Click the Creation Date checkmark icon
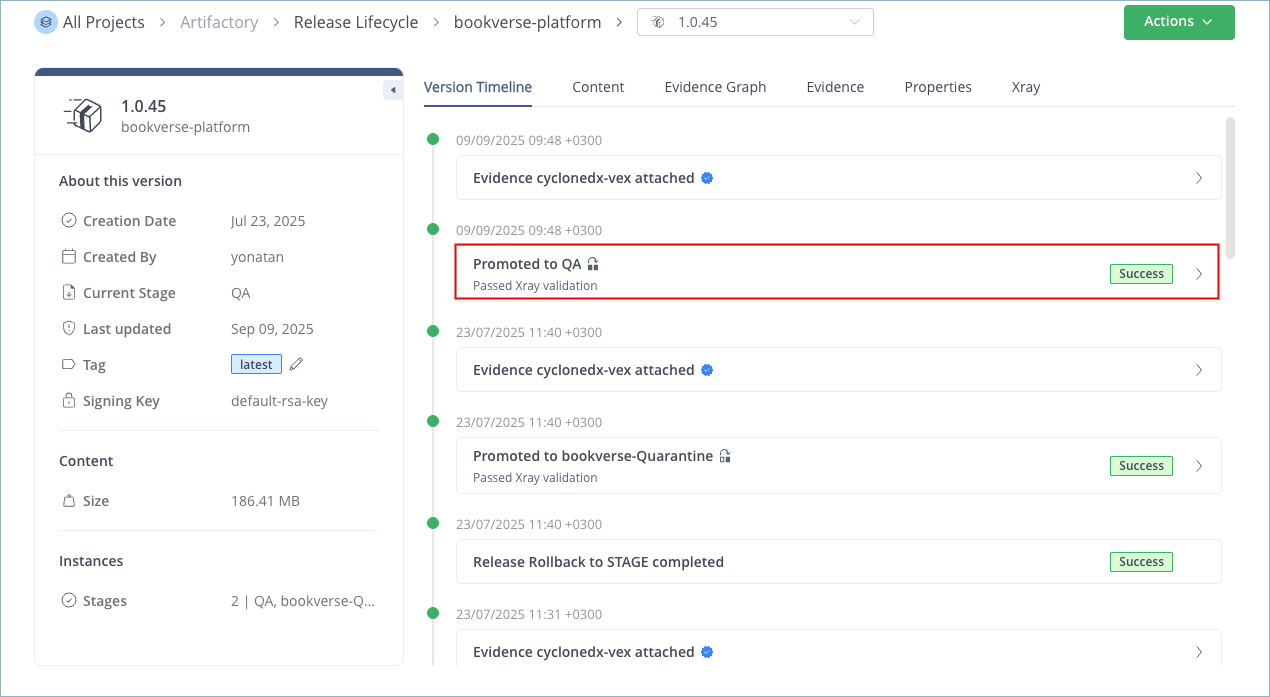The width and height of the screenshot is (1270, 697). (x=69, y=221)
